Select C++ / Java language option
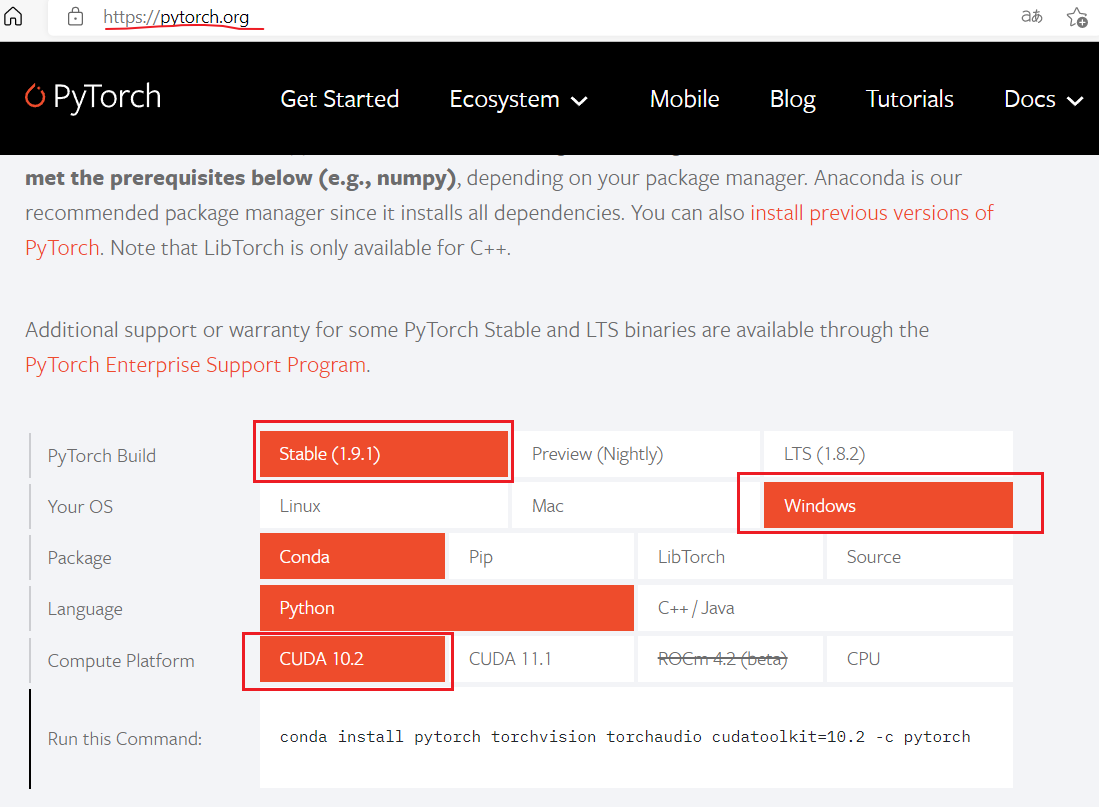This screenshot has height=807, width=1099. point(825,608)
